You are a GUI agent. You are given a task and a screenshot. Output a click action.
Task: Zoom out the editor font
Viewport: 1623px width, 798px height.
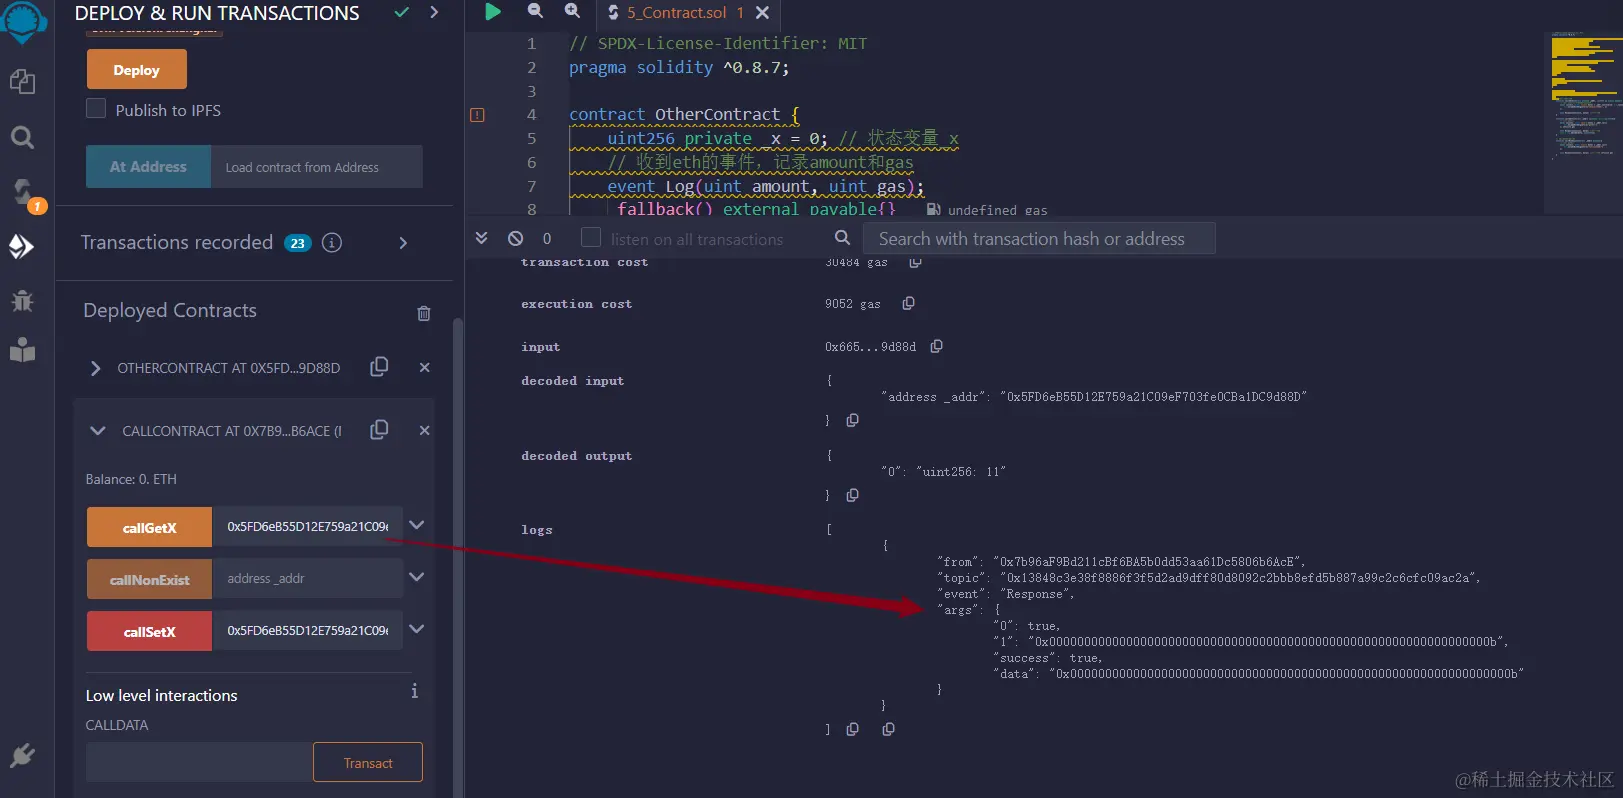point(535,11)
